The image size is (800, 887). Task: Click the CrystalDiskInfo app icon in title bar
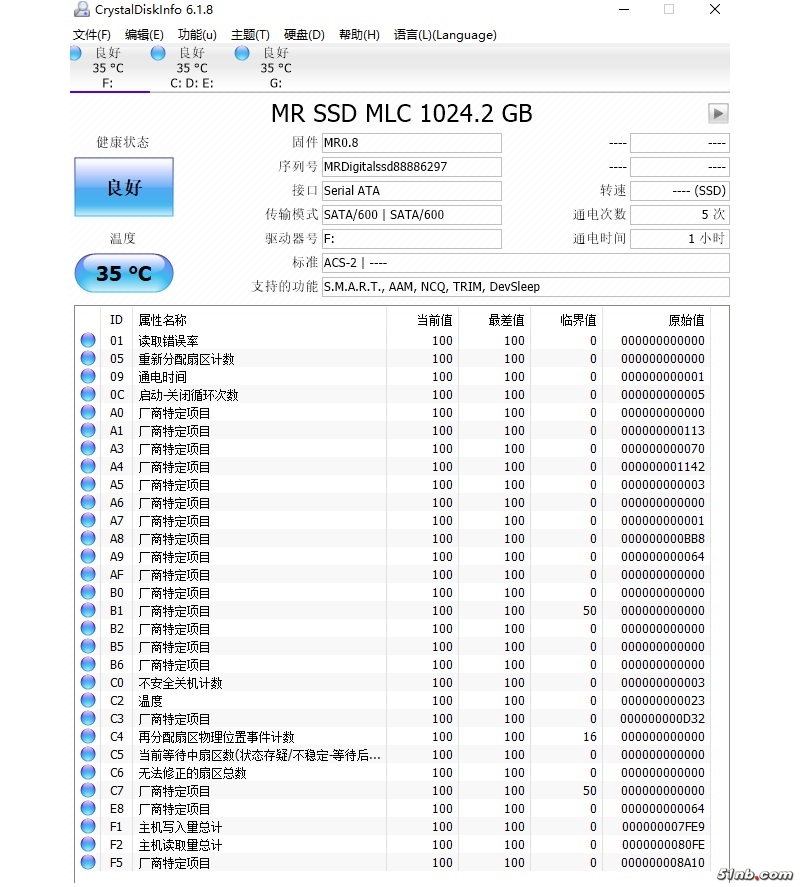(x=81, y=10)
